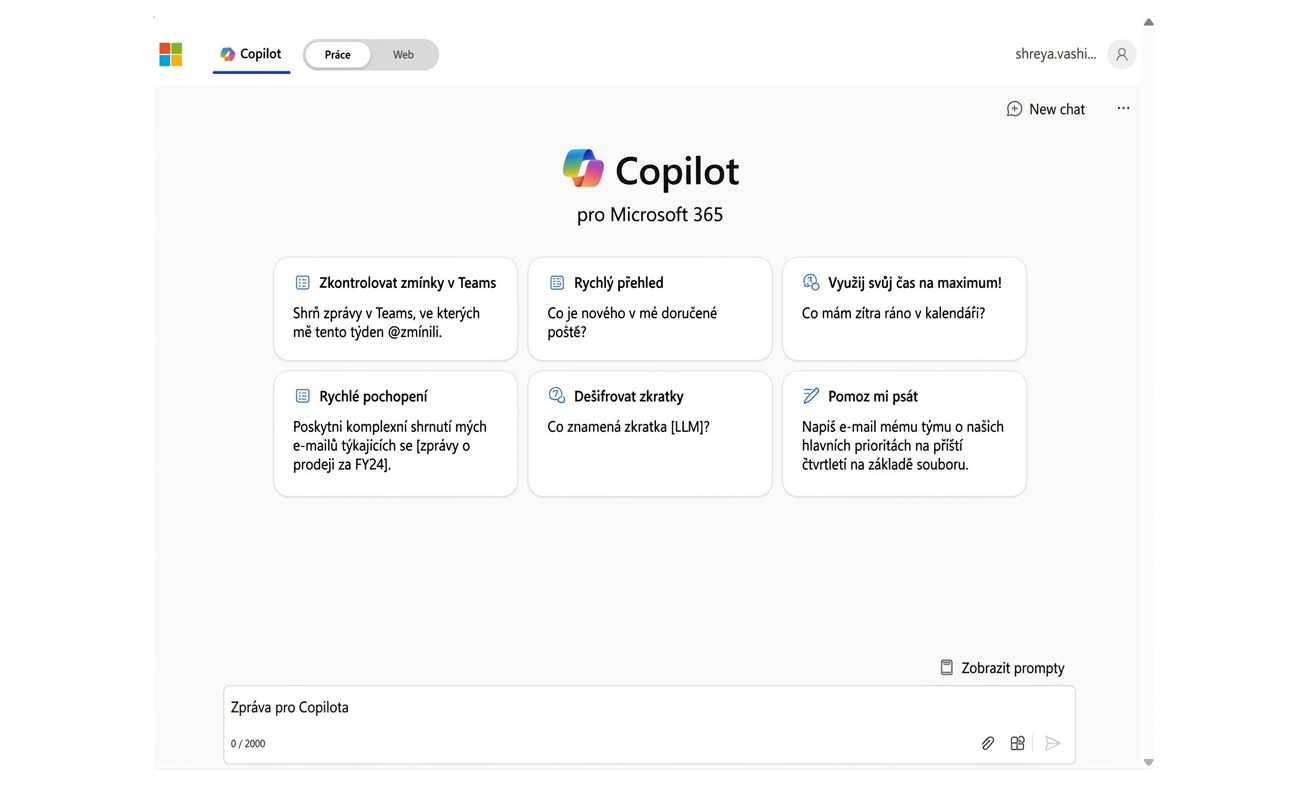
Task: Click text Co je nového v mé doručené poště?
Action: [632, 322]
